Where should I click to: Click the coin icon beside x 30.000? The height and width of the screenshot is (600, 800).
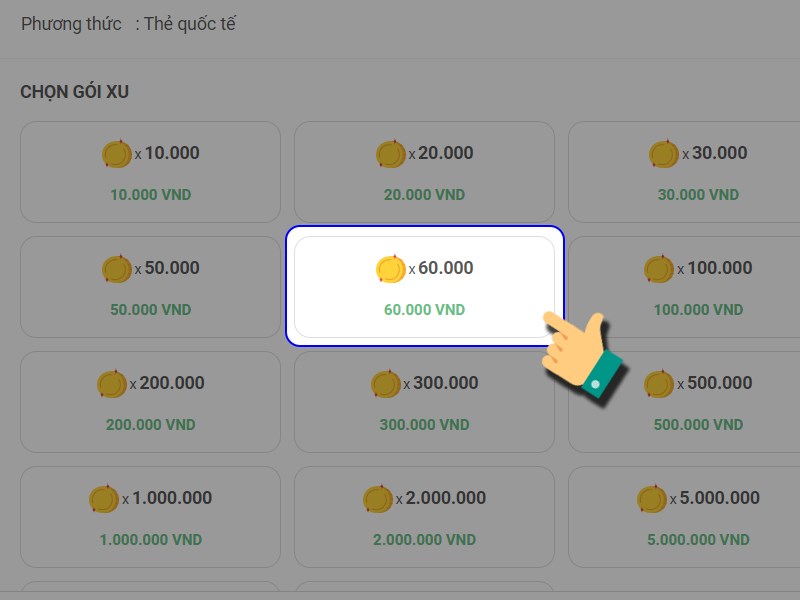(x=663, y=154)
